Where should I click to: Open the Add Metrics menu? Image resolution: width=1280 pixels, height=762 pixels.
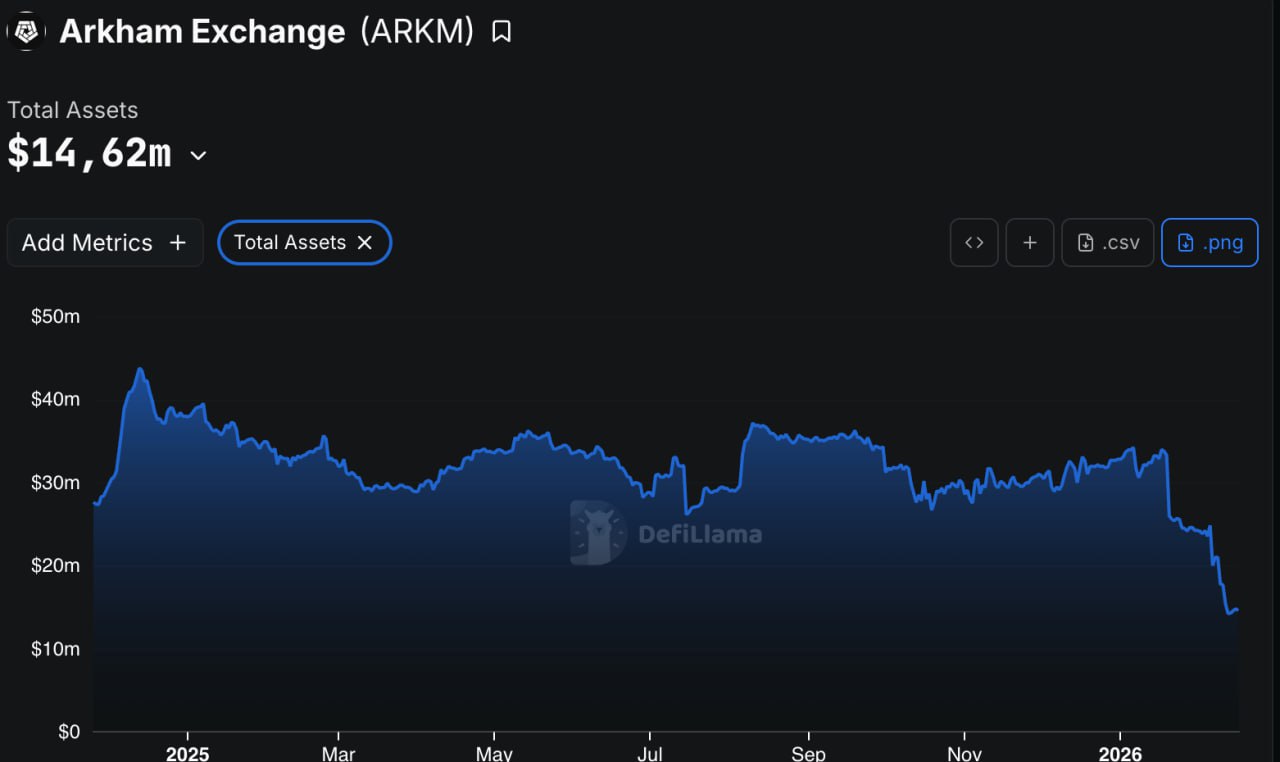105,243
